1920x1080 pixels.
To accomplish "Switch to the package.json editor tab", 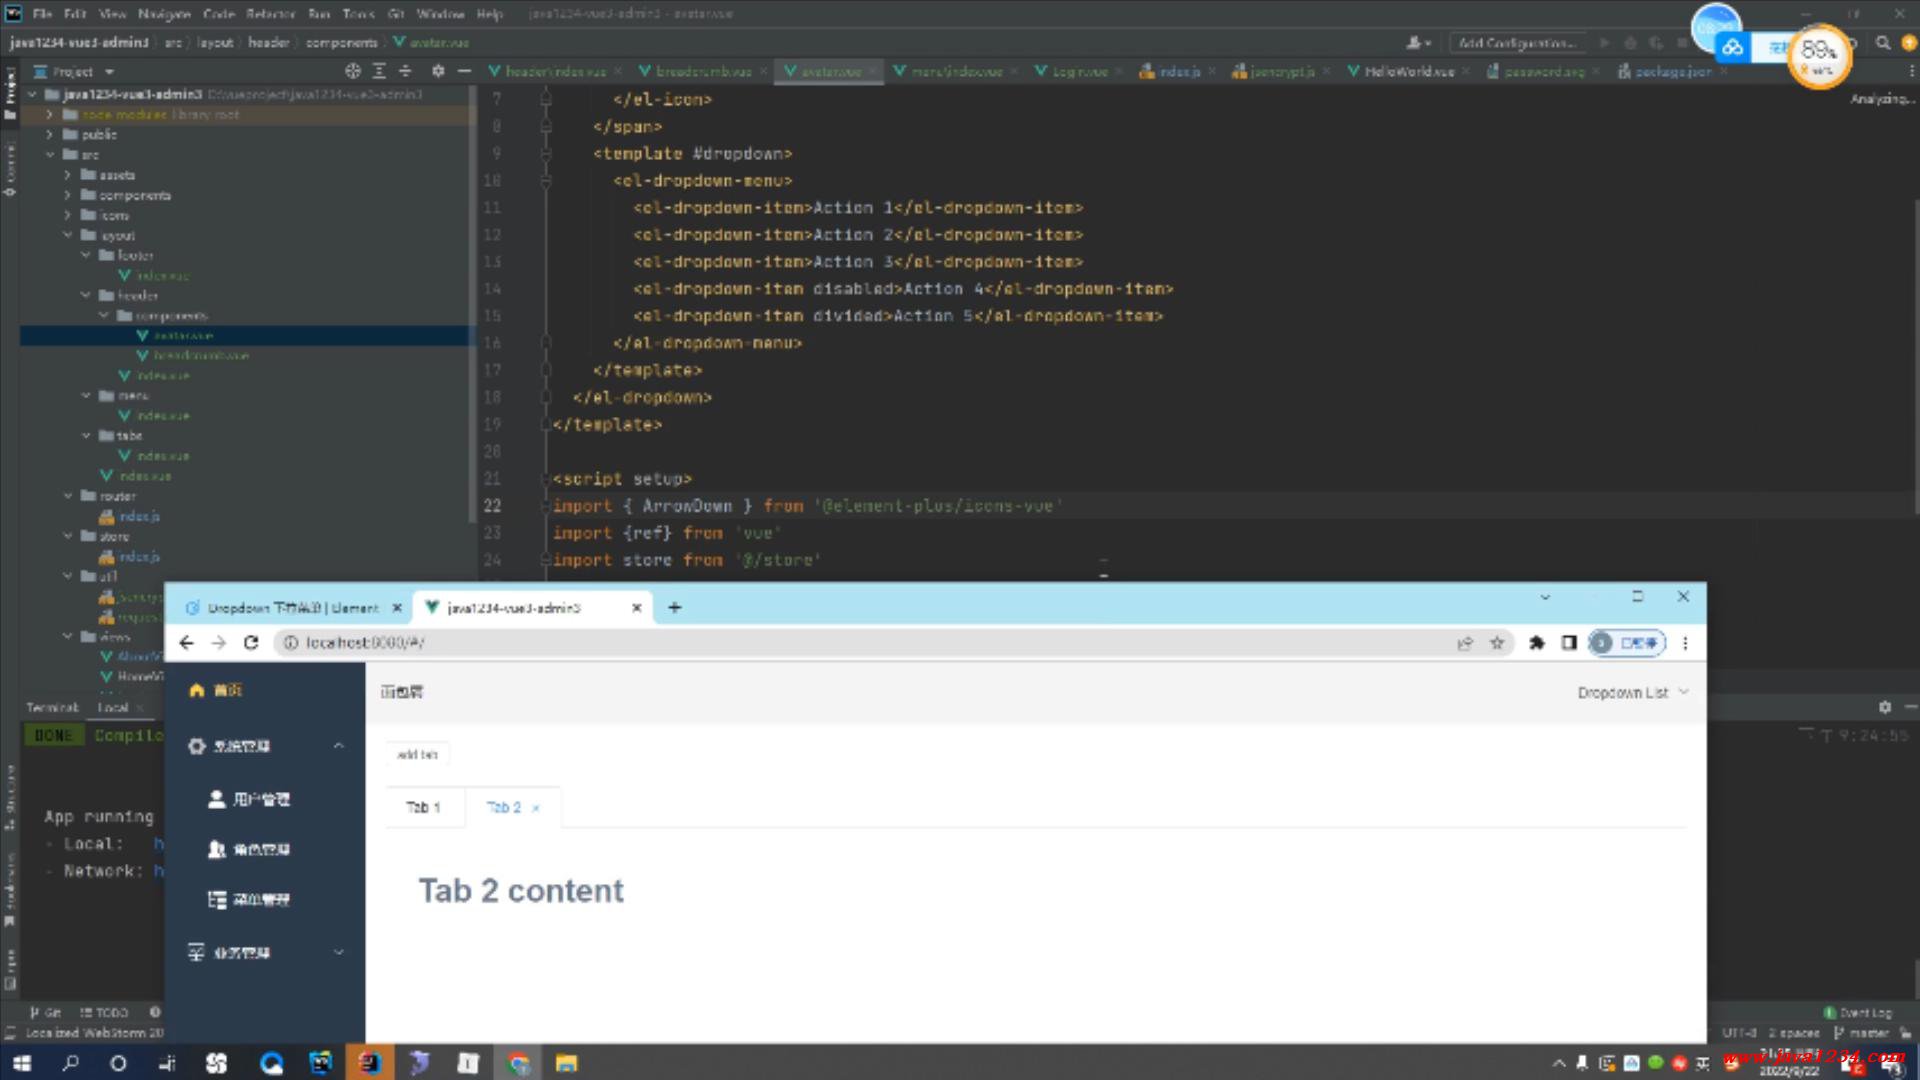I will tap(1673, 71).
